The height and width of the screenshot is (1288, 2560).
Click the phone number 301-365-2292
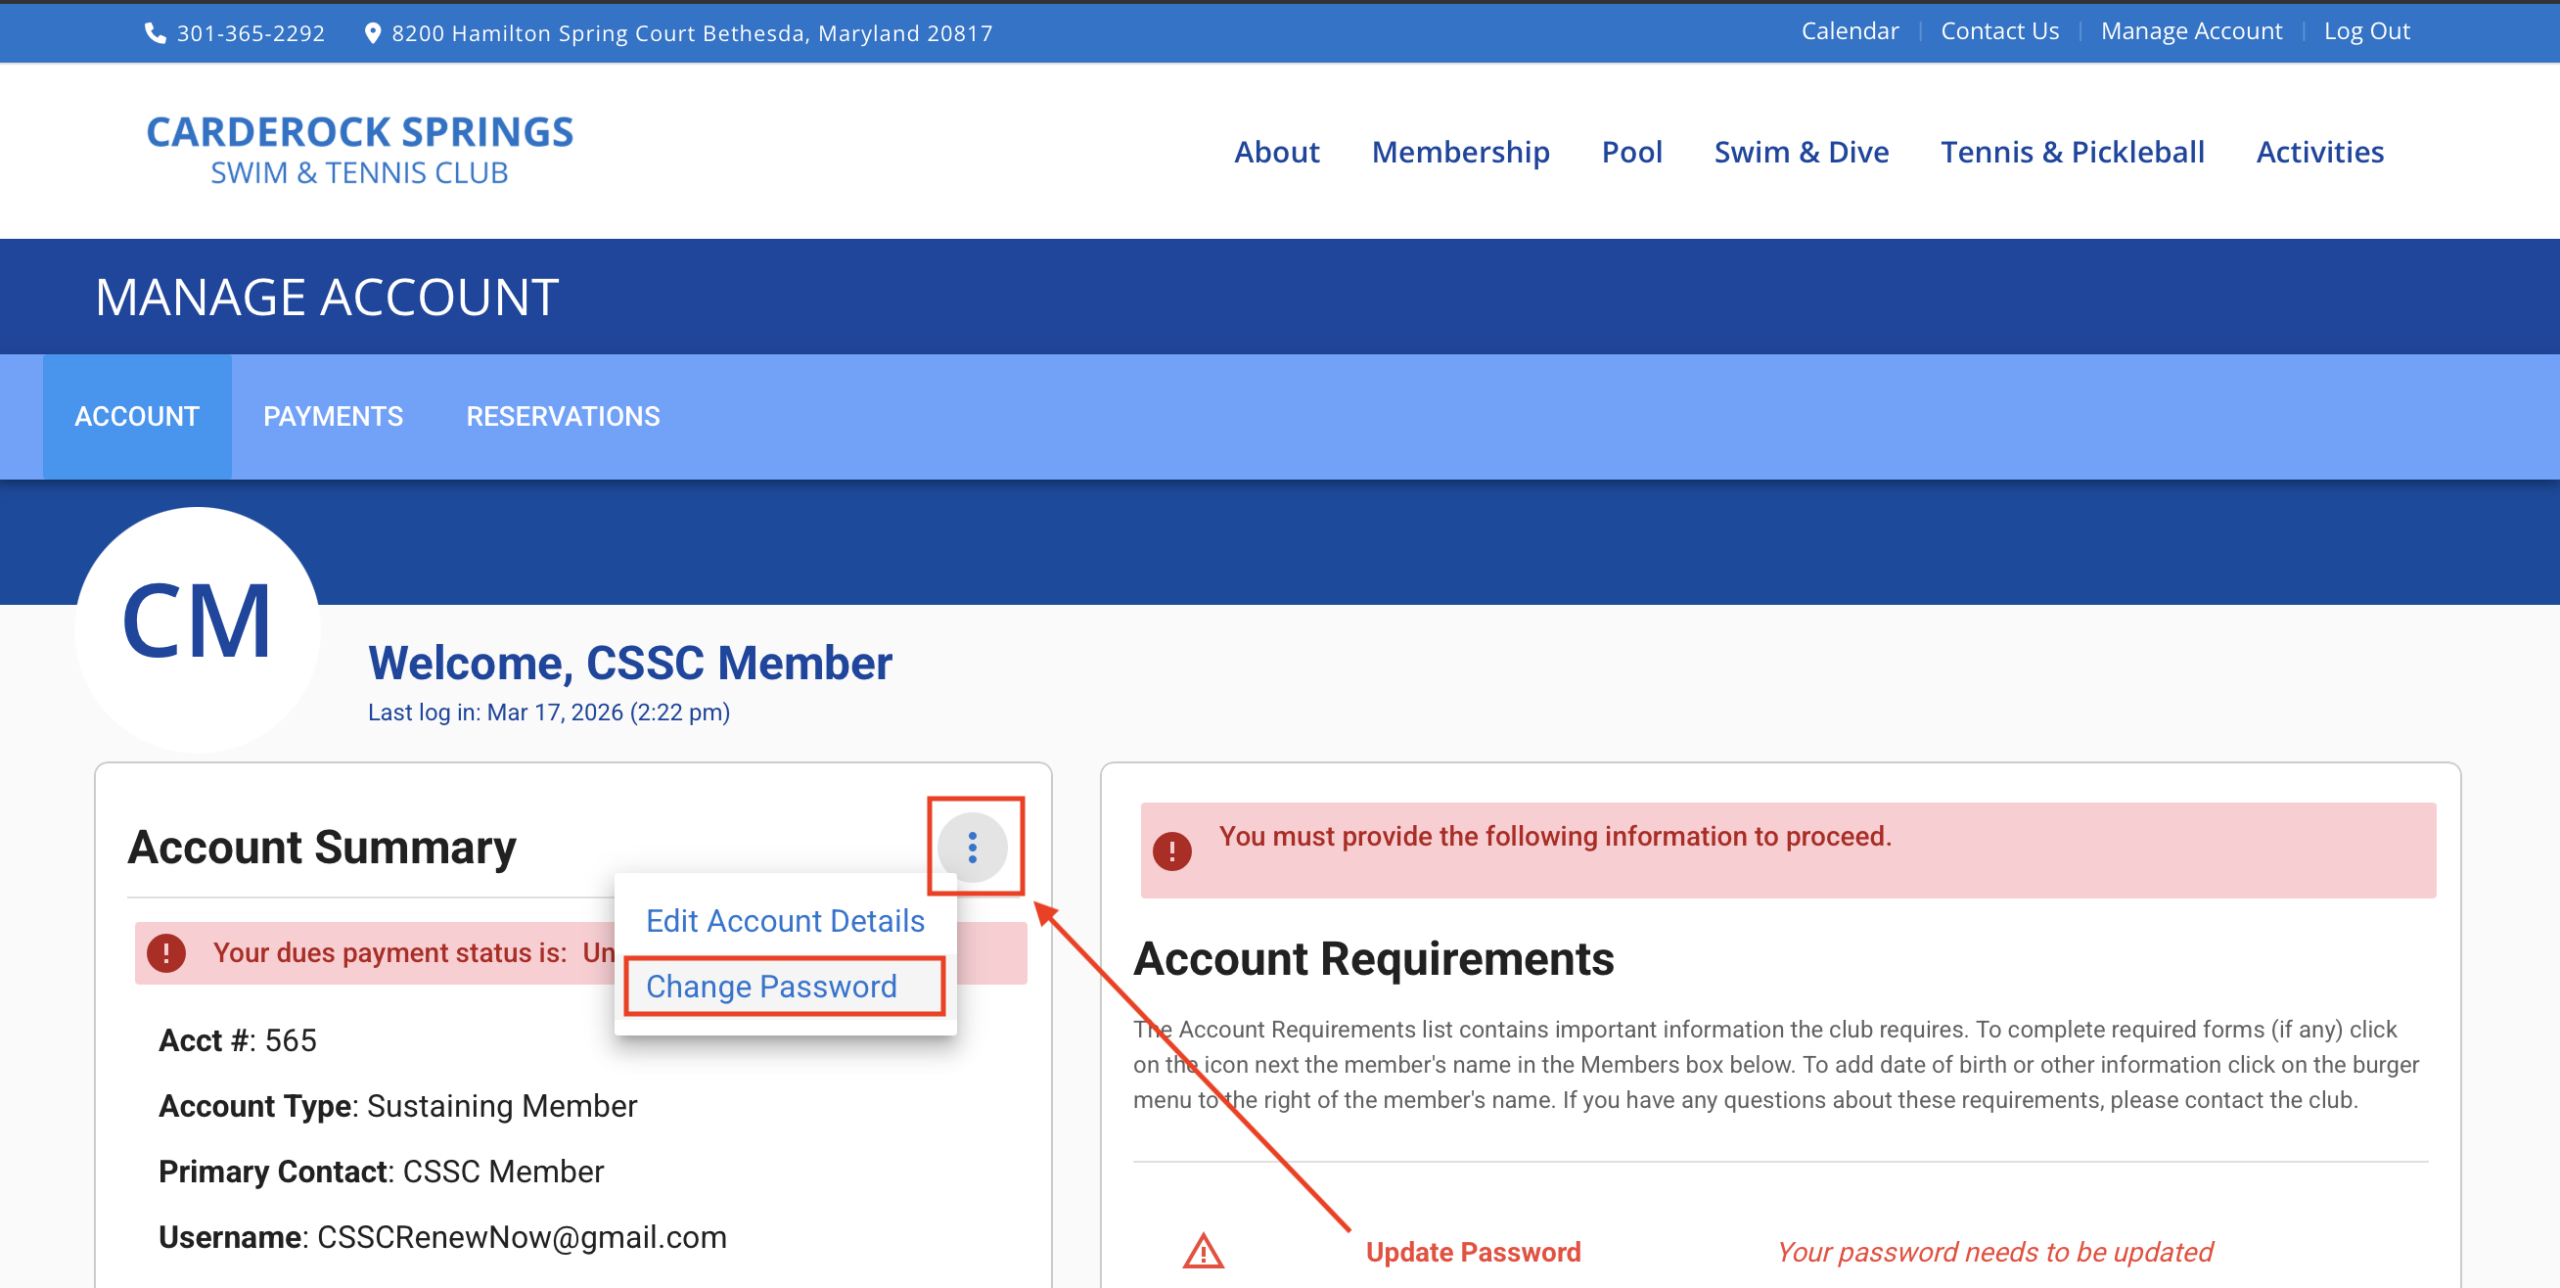coord(251,33)
